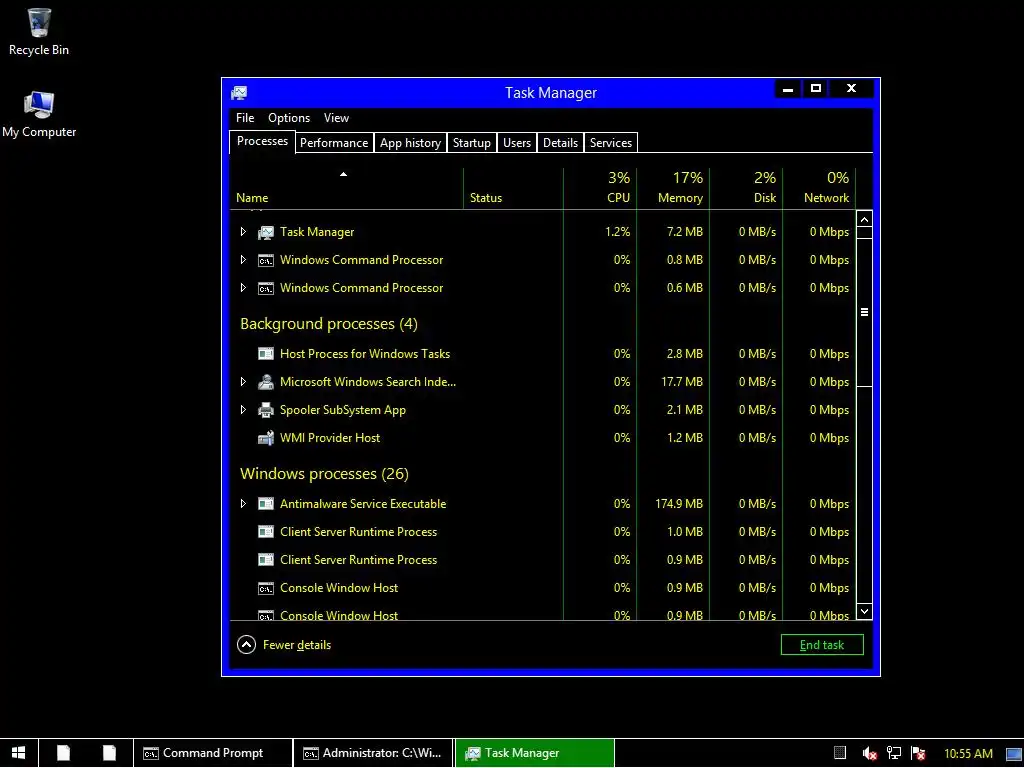This screenshot has height=768, width=1024.
Task: Click Microsoft Windows Search Indexer icon
Action: pos(266,382)
